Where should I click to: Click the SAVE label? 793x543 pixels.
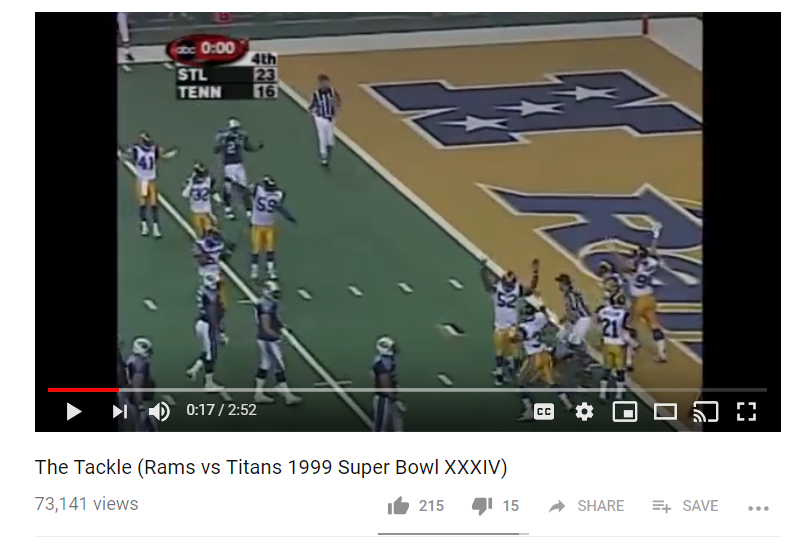click(700, 506)
